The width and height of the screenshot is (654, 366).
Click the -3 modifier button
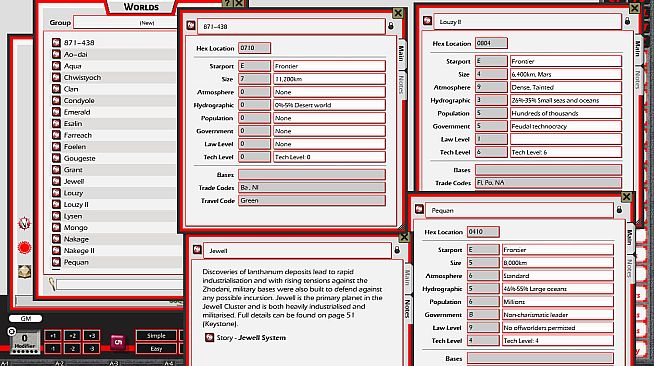pos(91,348)
